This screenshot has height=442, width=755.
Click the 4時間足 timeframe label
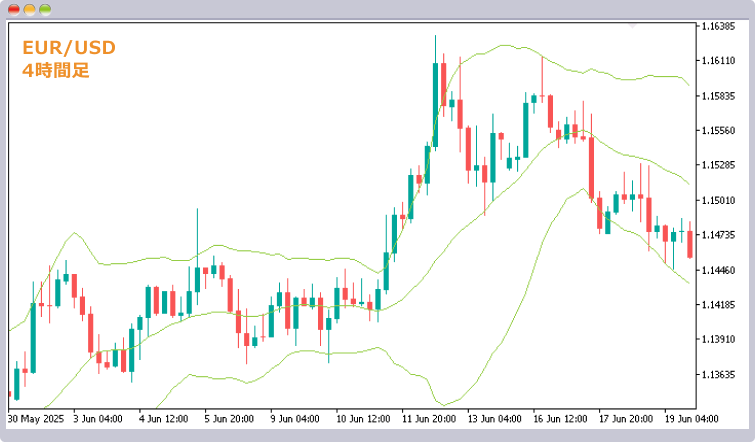coord(56,70)
